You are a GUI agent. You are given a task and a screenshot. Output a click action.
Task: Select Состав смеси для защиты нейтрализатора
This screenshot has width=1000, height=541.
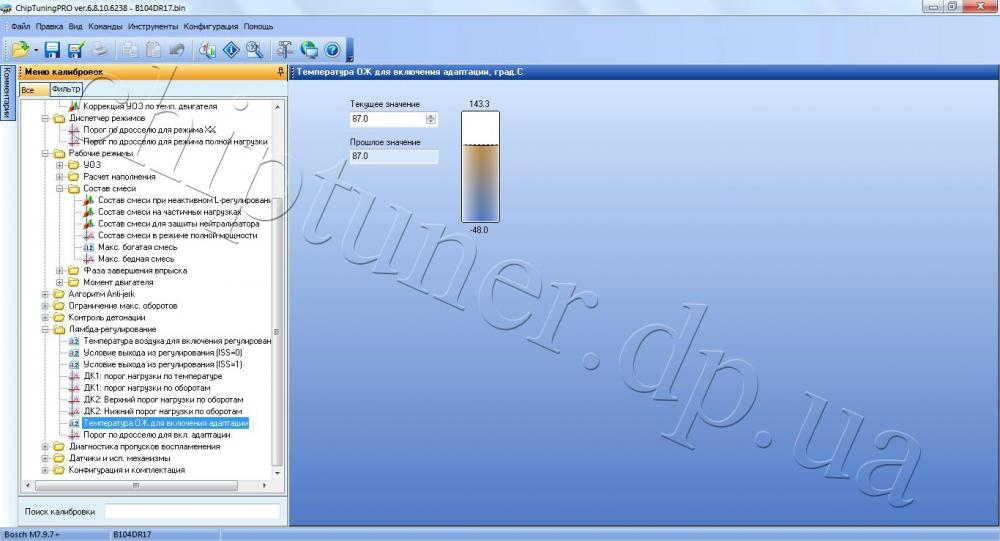179,223
